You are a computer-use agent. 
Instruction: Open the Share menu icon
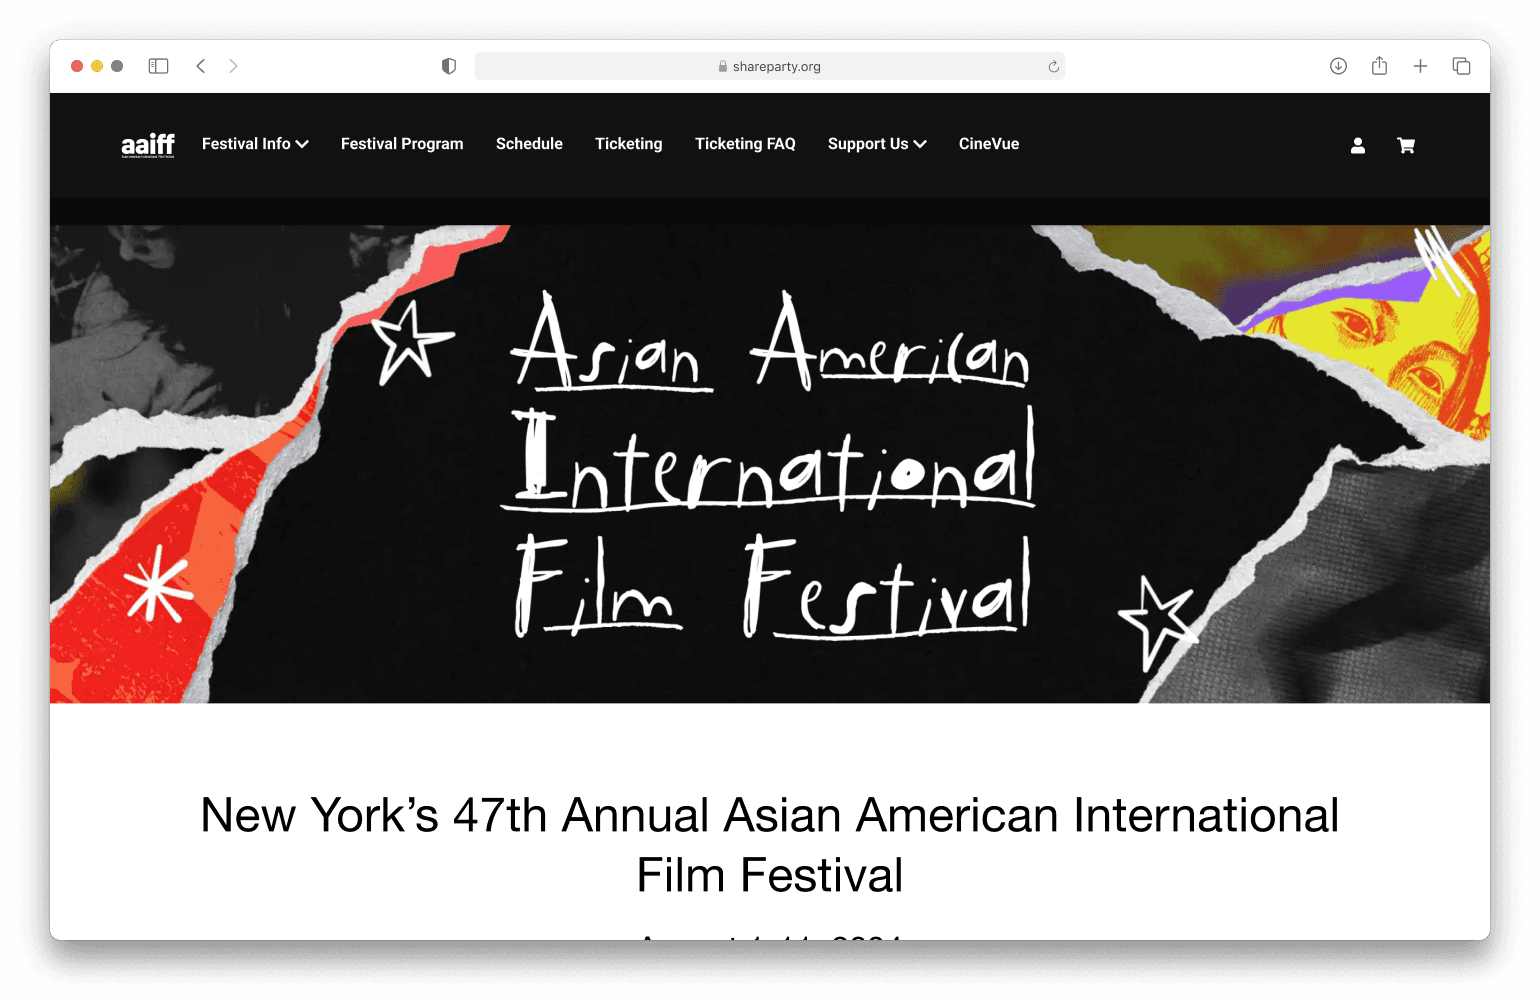coord(1379,66)
